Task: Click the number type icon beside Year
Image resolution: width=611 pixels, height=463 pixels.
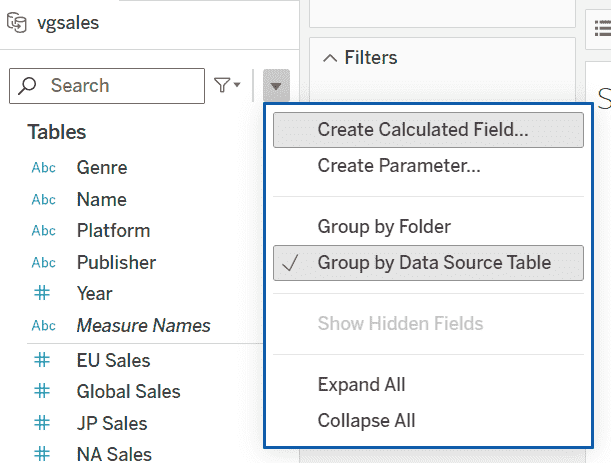Action: pyautogui.click(x=43, y=294)
